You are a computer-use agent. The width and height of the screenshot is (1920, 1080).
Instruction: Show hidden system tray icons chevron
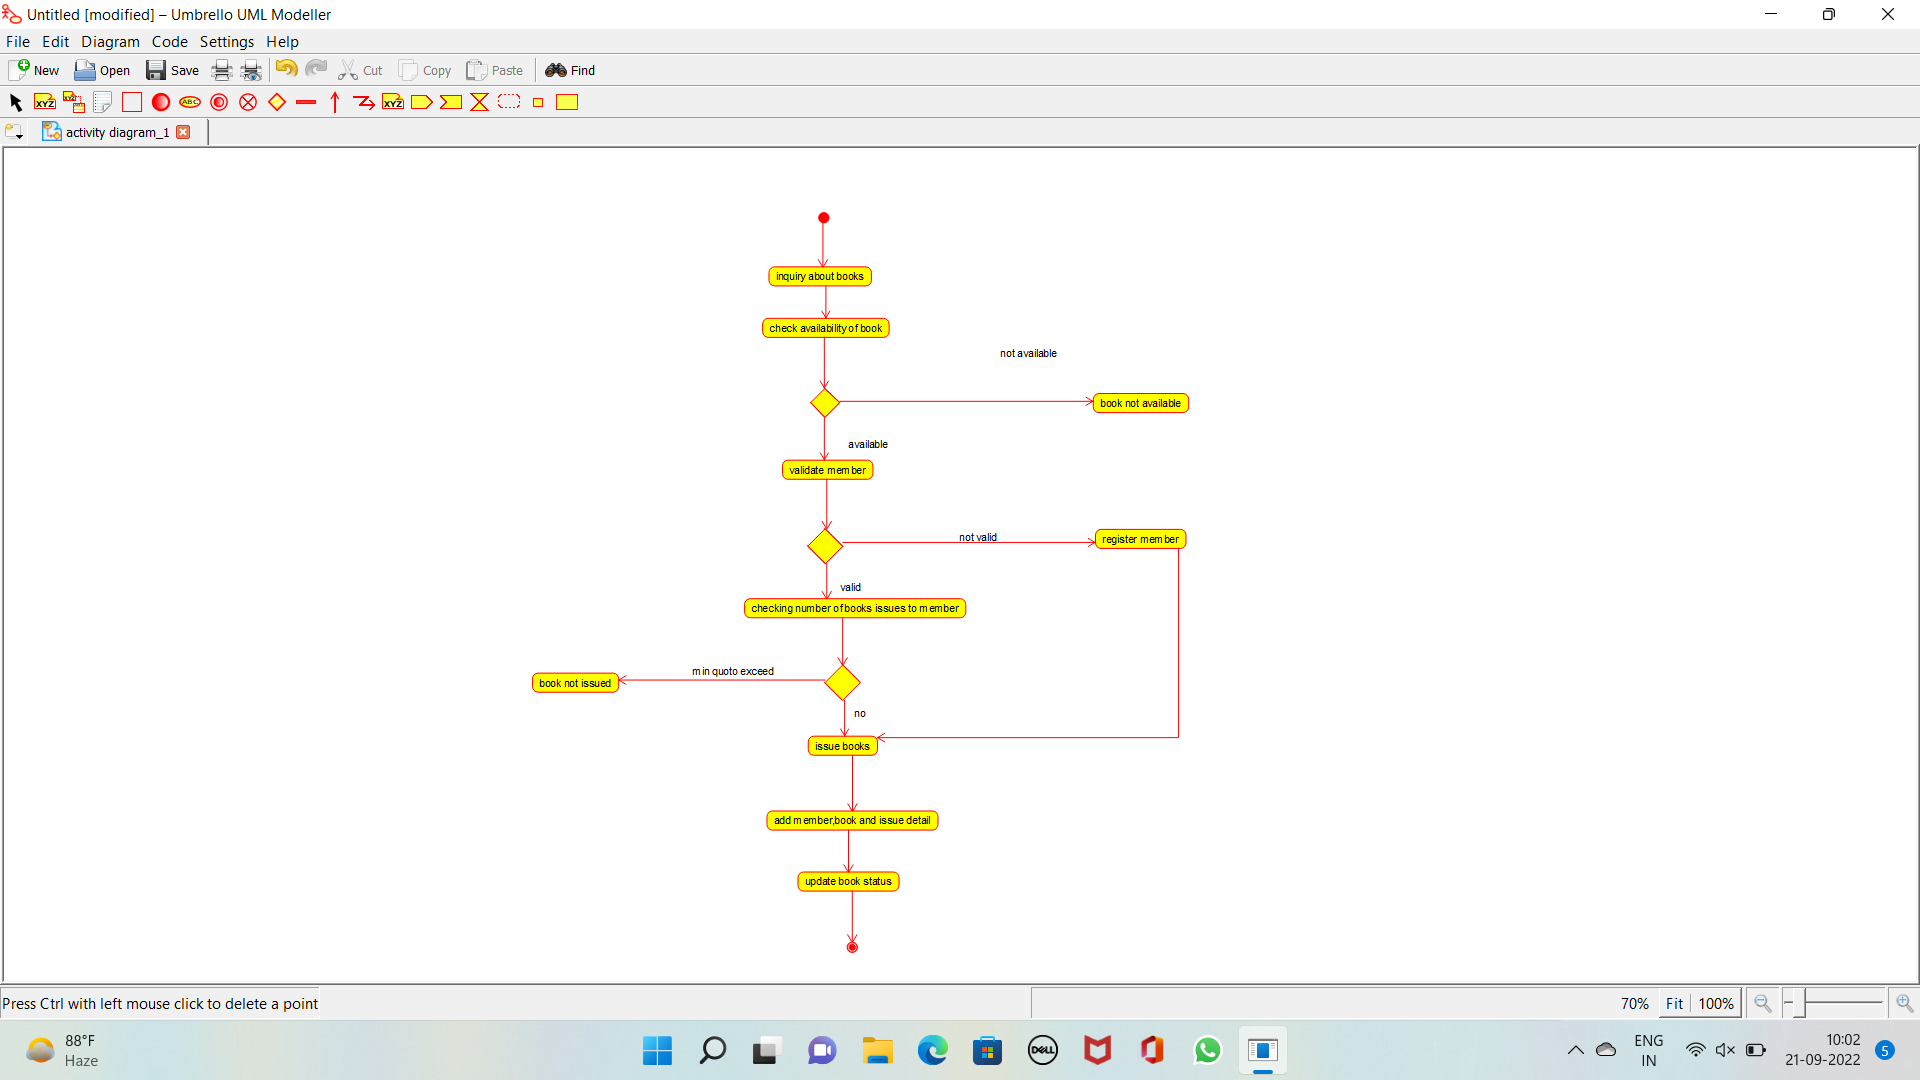[x=1575, y=1050]
